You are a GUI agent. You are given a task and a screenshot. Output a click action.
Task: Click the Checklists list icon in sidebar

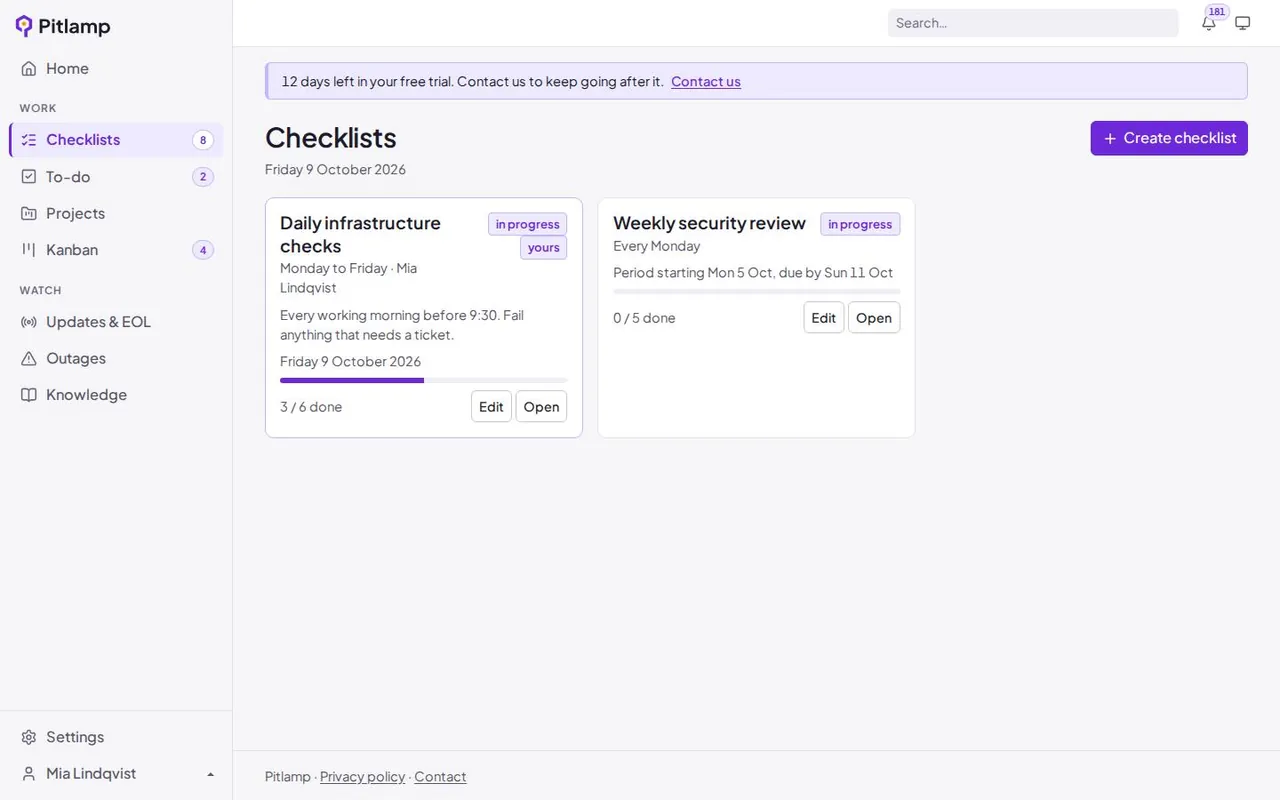(29, 140)
